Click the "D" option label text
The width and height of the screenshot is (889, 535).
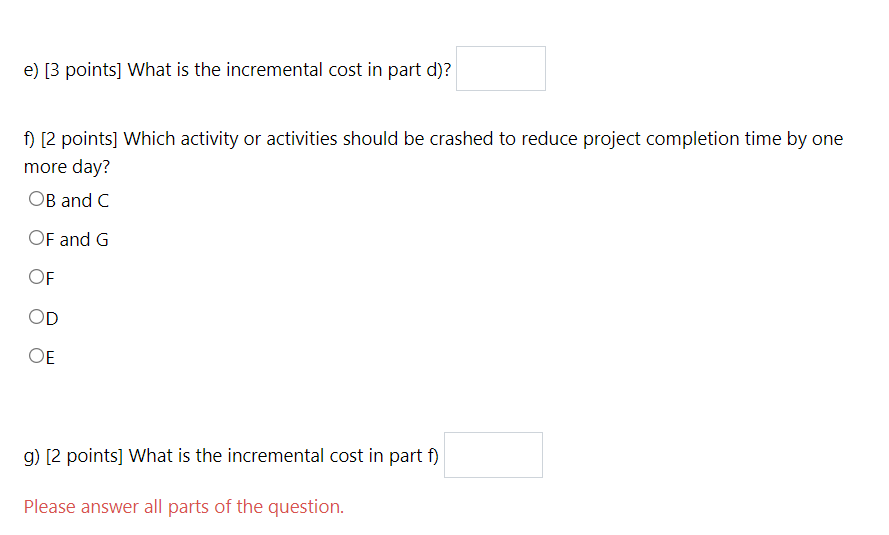point(52,319)
